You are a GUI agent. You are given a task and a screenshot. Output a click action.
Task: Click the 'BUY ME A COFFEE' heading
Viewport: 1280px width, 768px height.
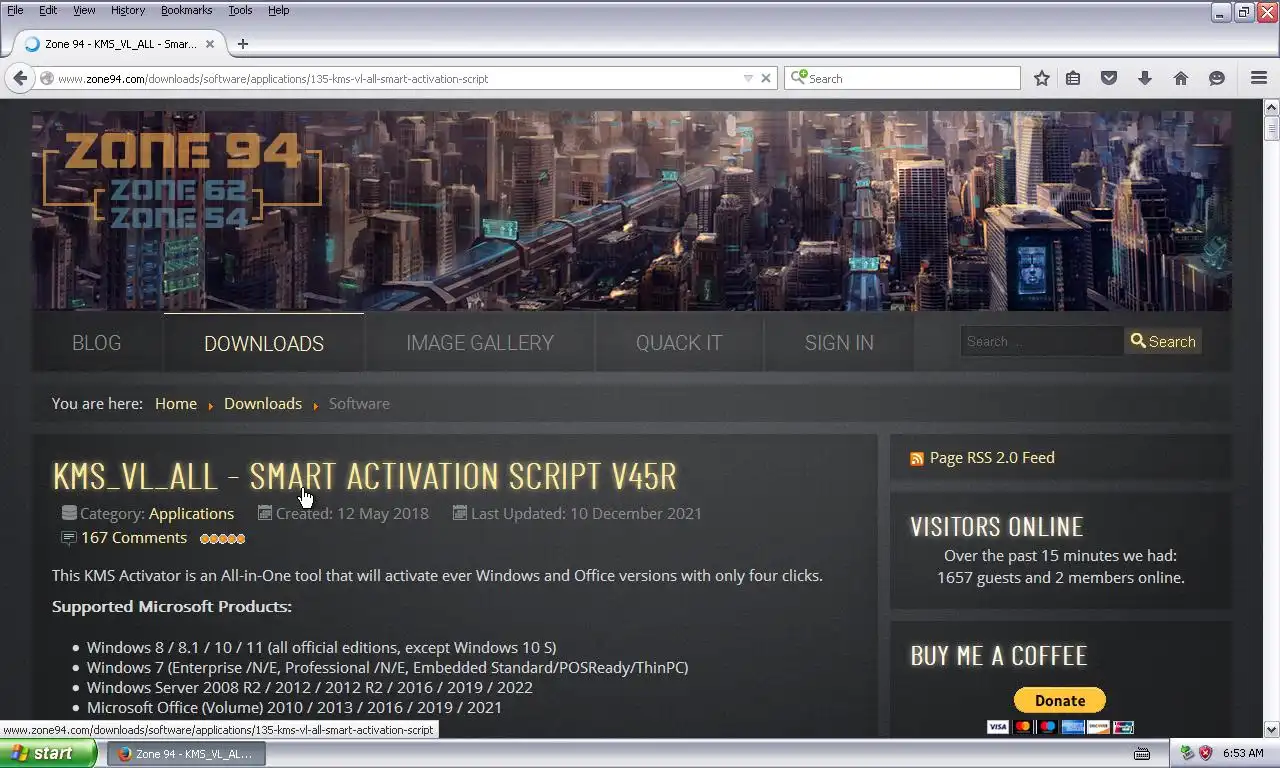pyautogui.click(x=999, y=656)
